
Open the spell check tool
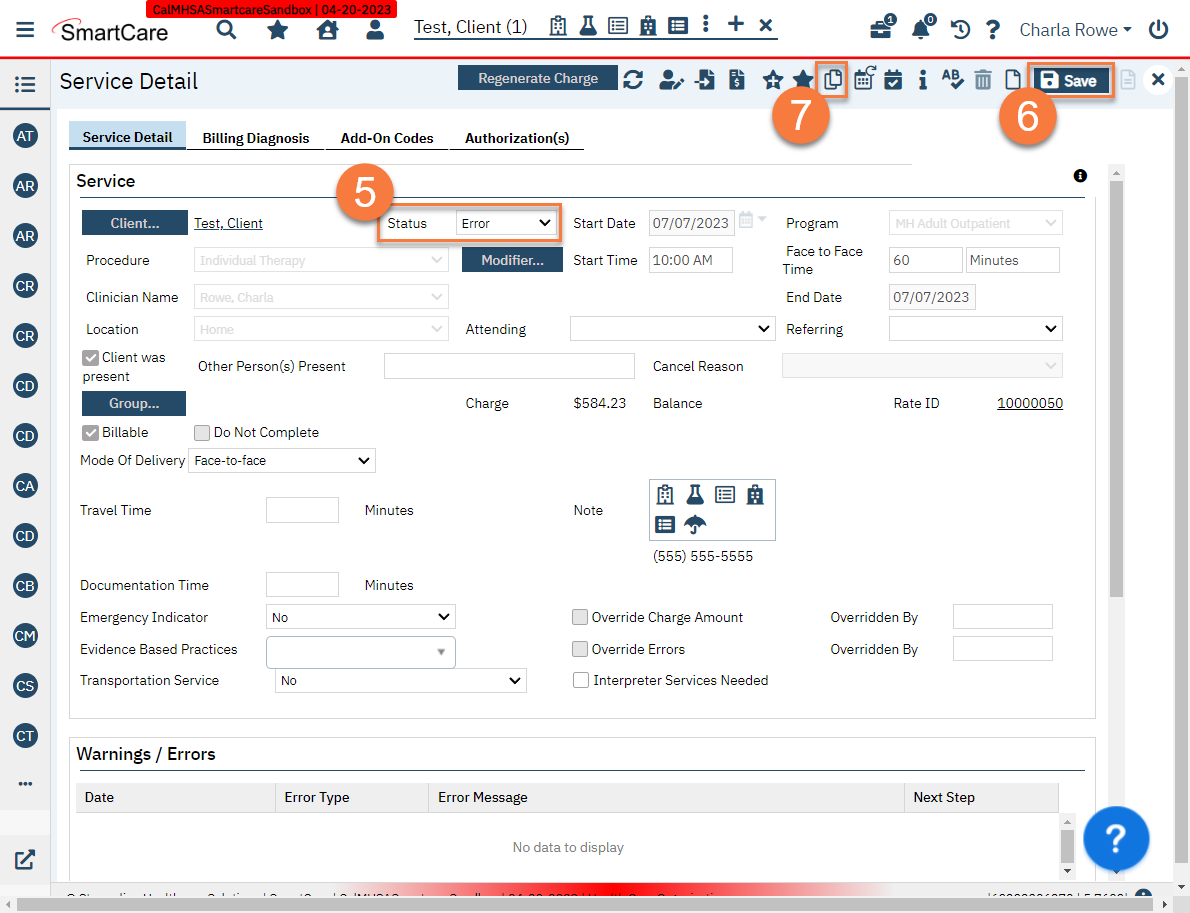pos(952,79)
